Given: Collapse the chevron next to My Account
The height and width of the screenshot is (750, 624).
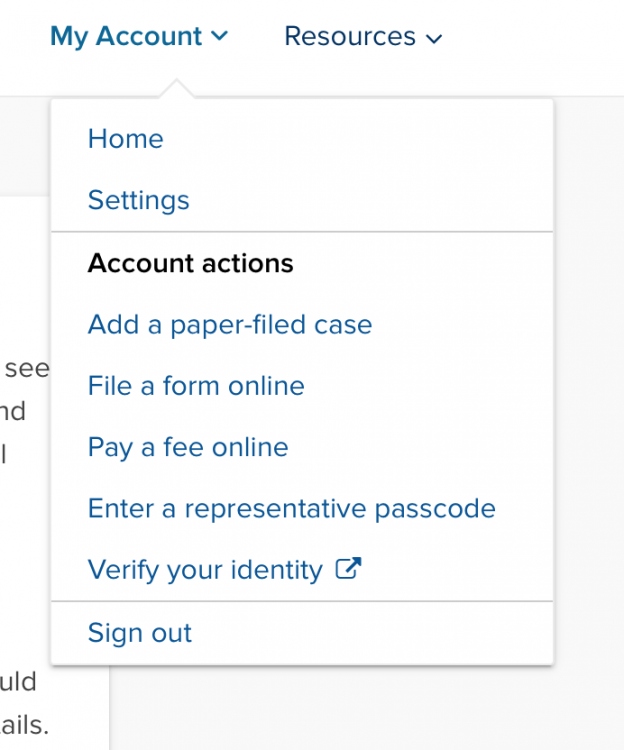Looking at the screenshot, I should 219,36.
